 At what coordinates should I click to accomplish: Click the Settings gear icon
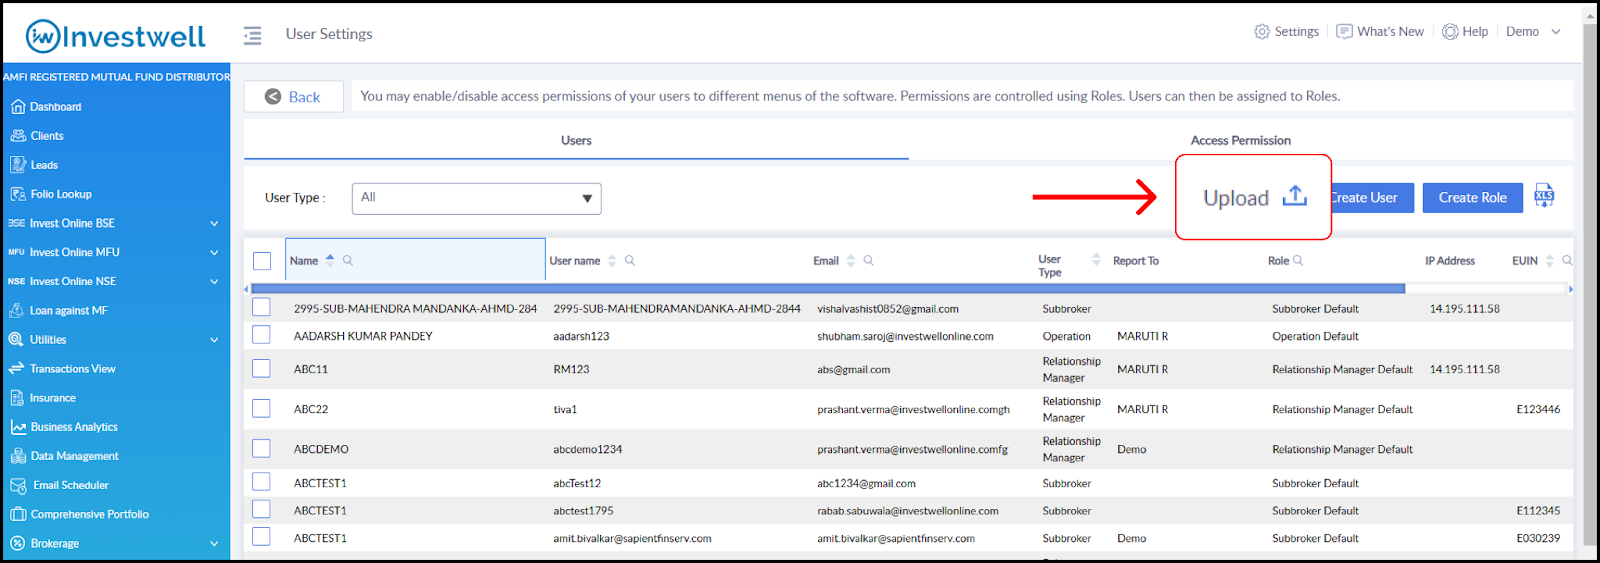[x=1262, y=32]
